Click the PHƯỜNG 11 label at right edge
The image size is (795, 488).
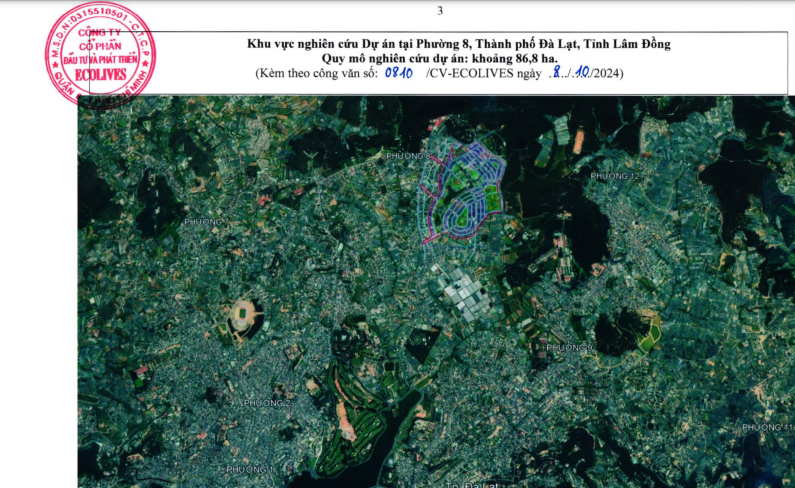pyautogui.click(x=767, y=427)
